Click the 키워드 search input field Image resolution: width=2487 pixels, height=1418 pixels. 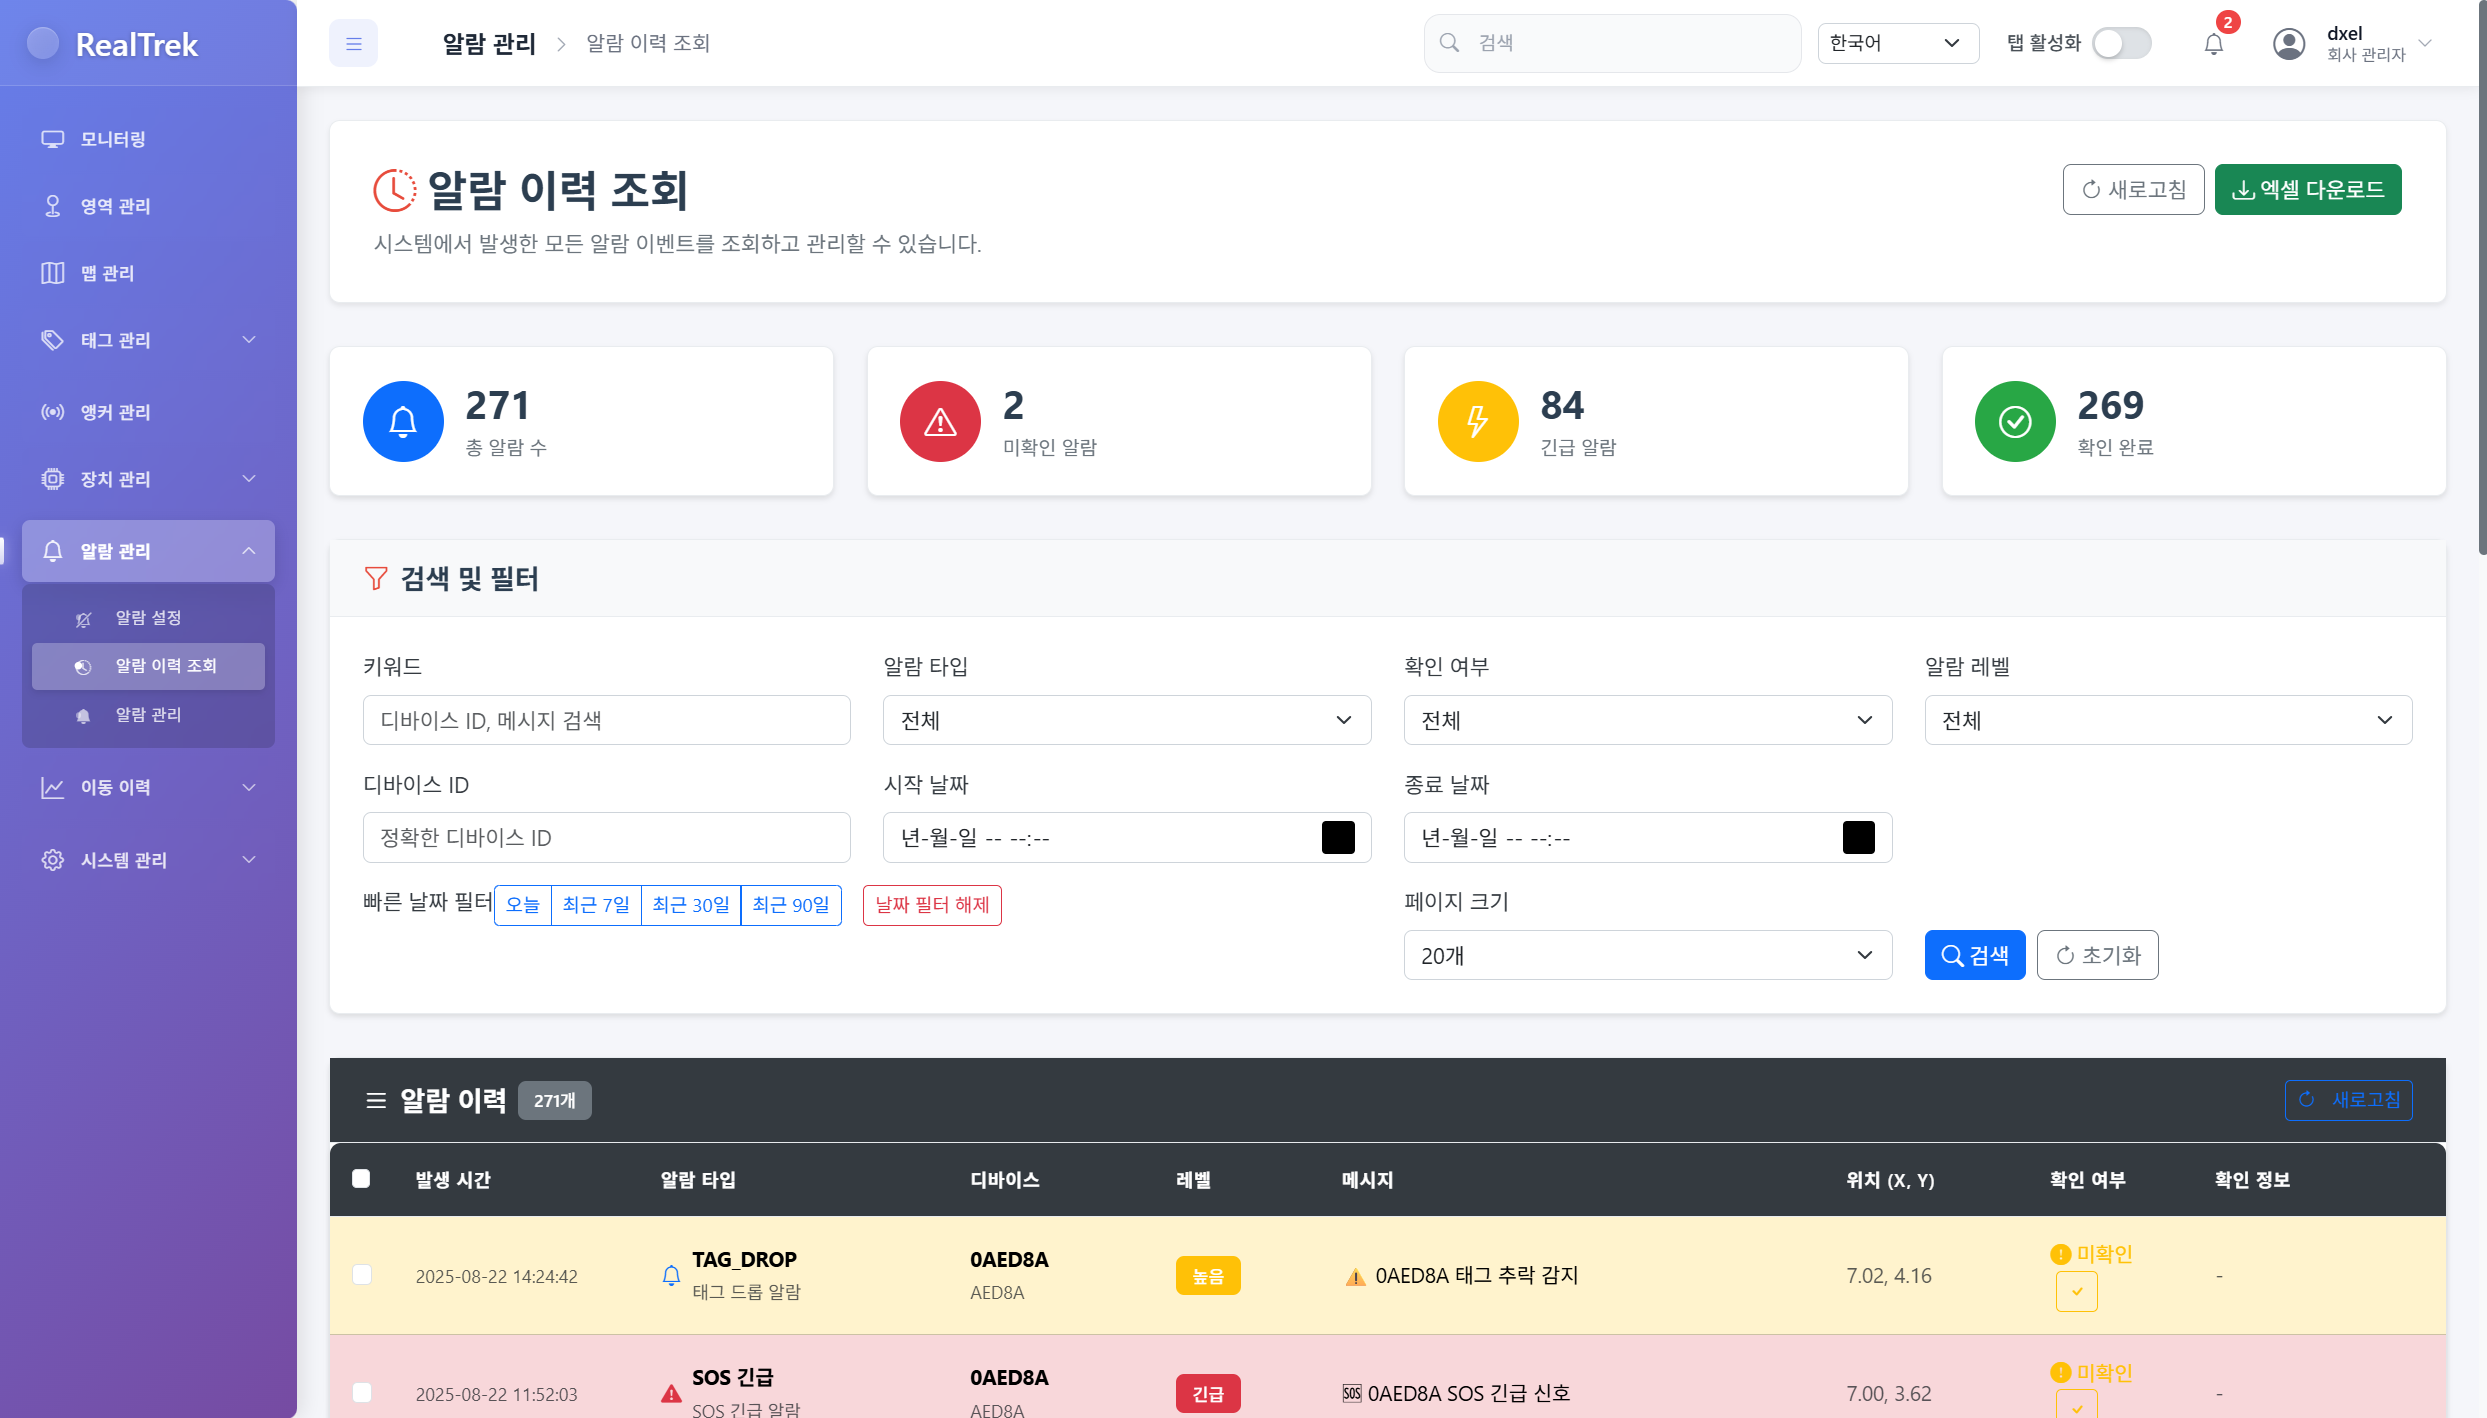point(606,720)
